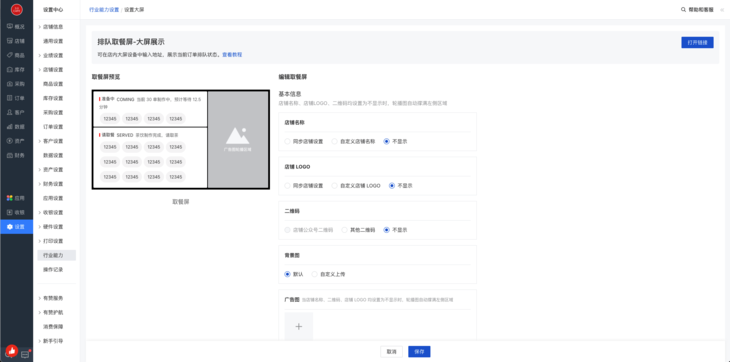Screen dimensions: 730x362
Task: Open 店铺 store icon in dark sidebar
Action: [10, 41]
